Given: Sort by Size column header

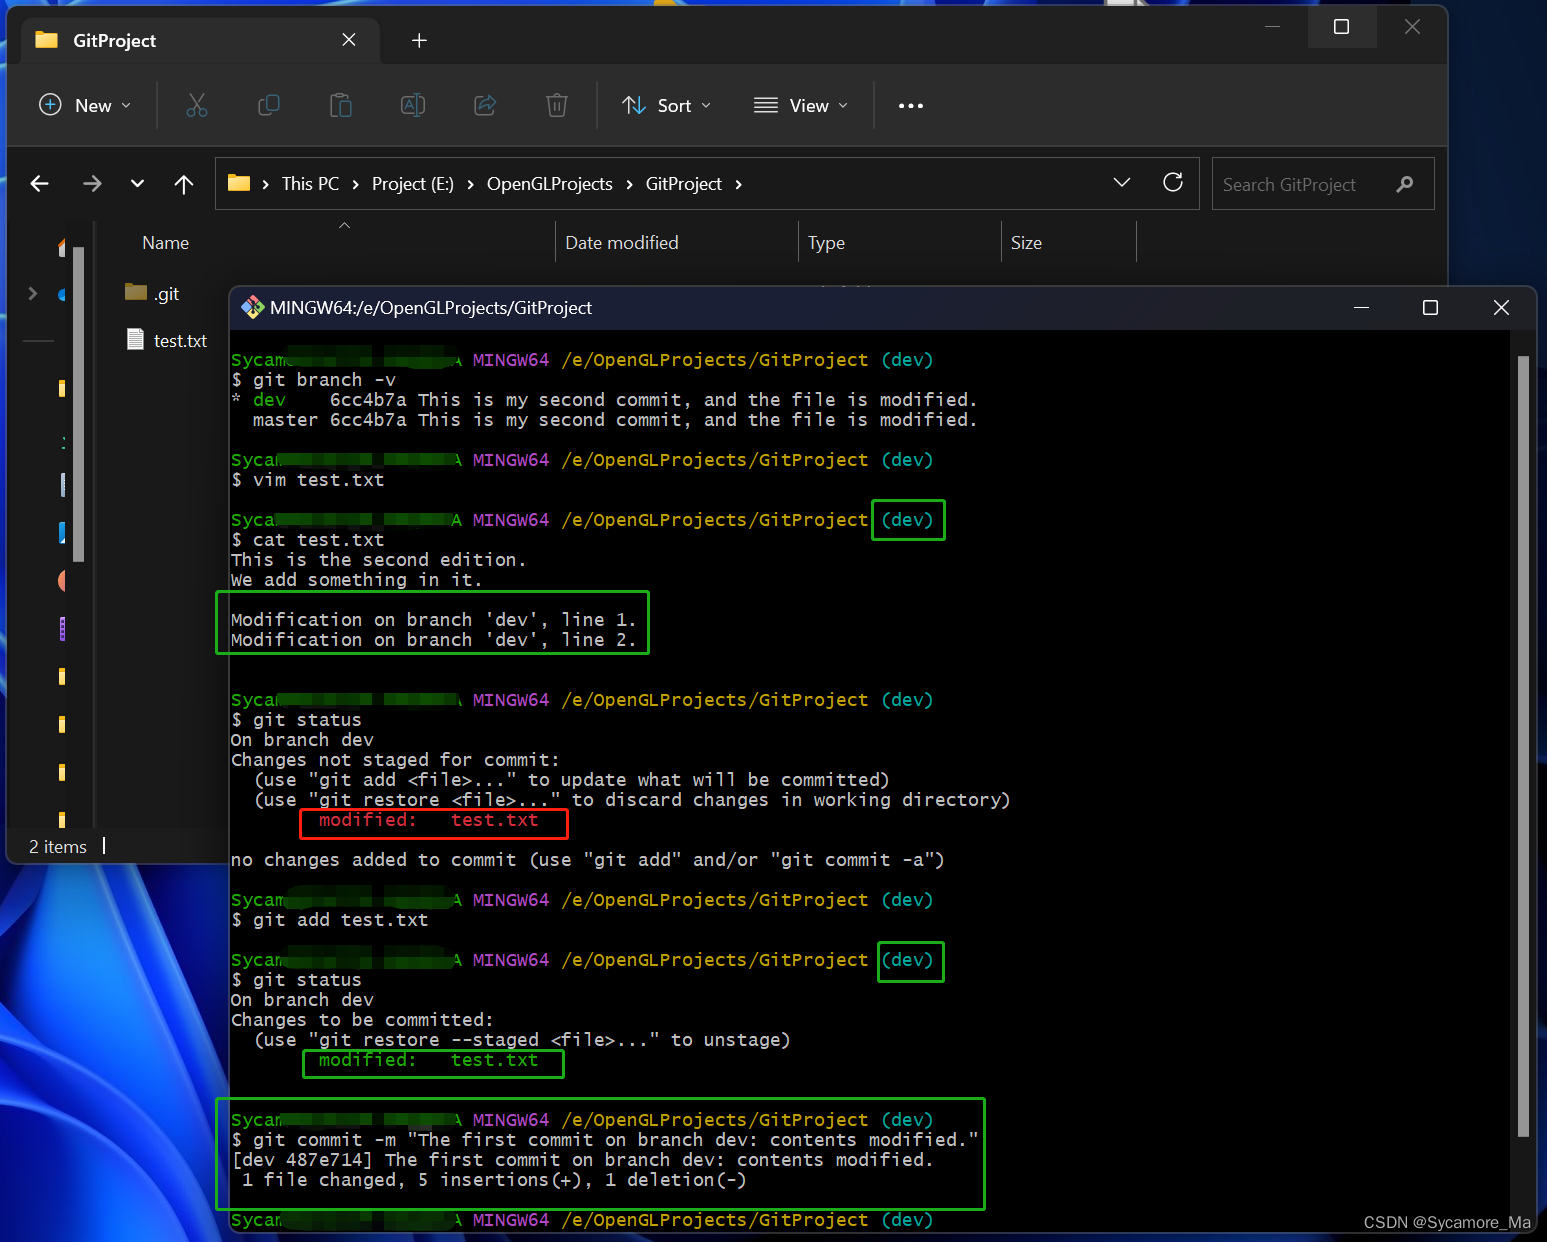Looking at the screenshot, I should (x=1026, y=243).
